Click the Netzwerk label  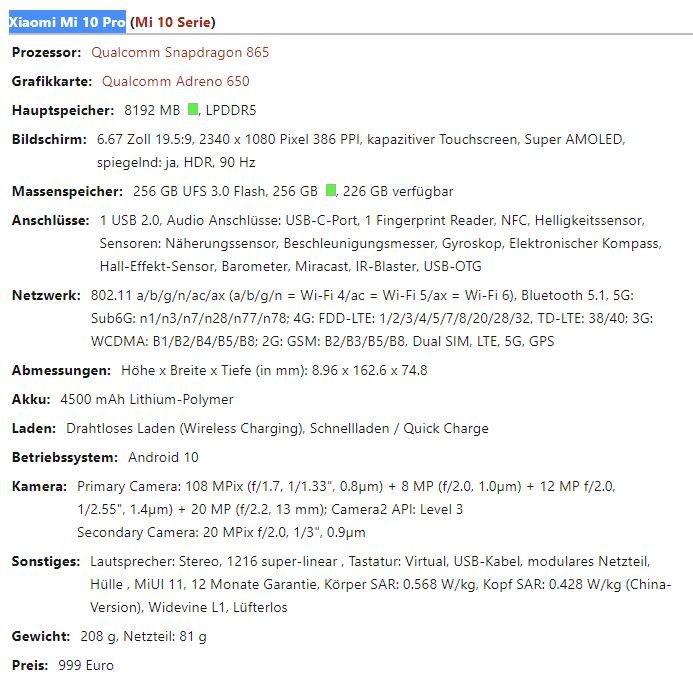click(x=46, y=295)
